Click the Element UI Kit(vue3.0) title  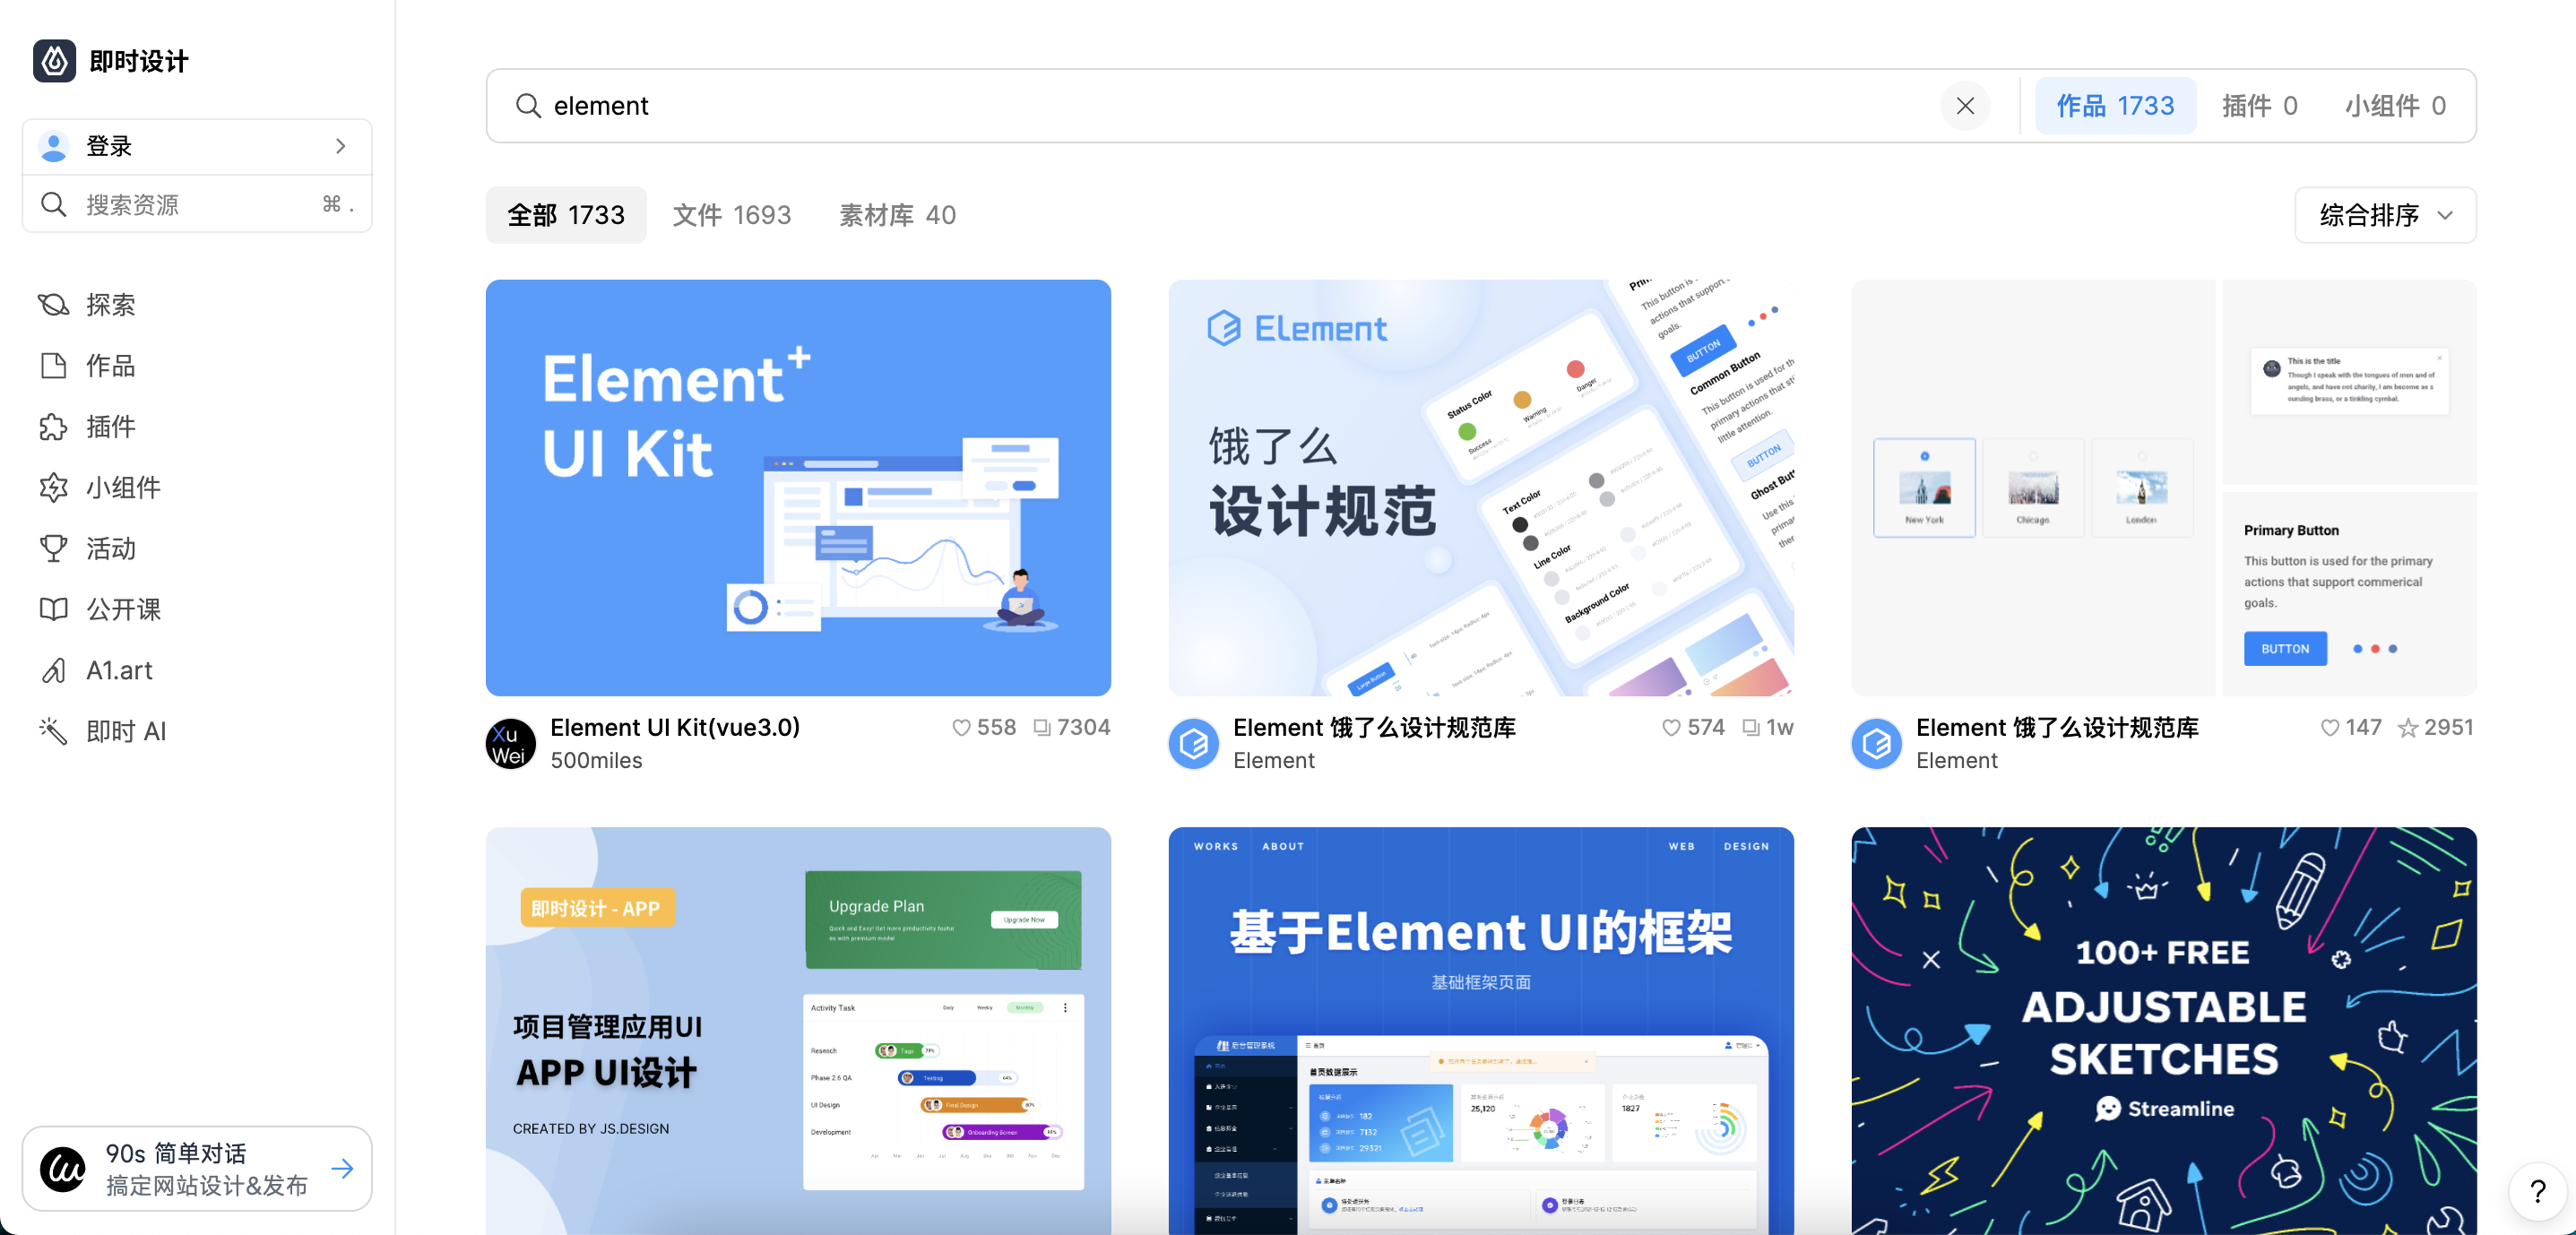(675, 727)
